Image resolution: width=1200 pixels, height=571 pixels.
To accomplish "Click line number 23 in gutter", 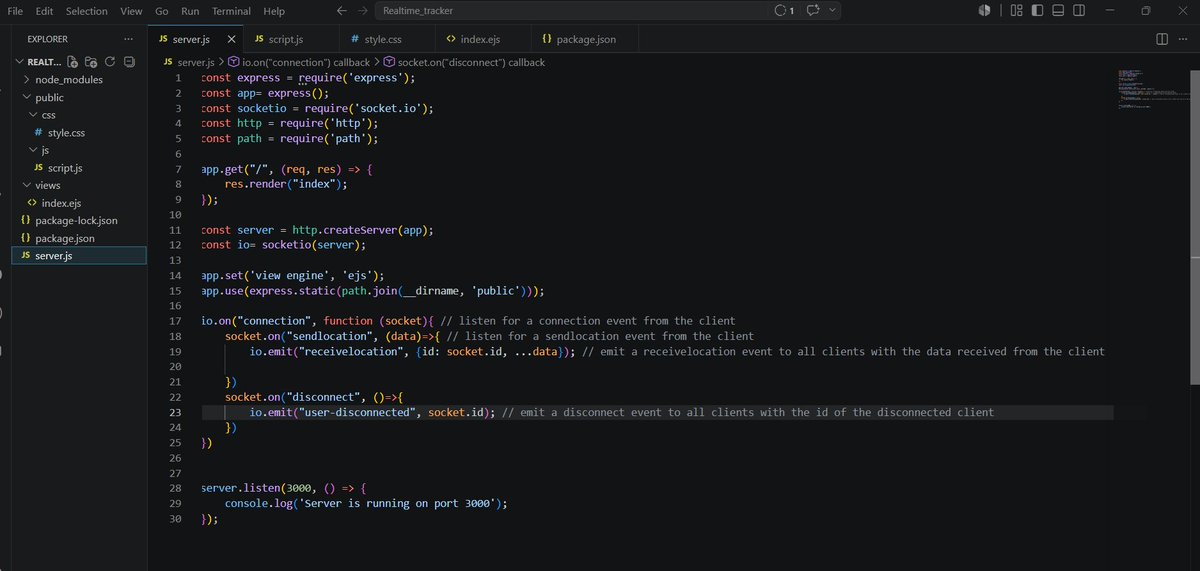I will point(175,412).
